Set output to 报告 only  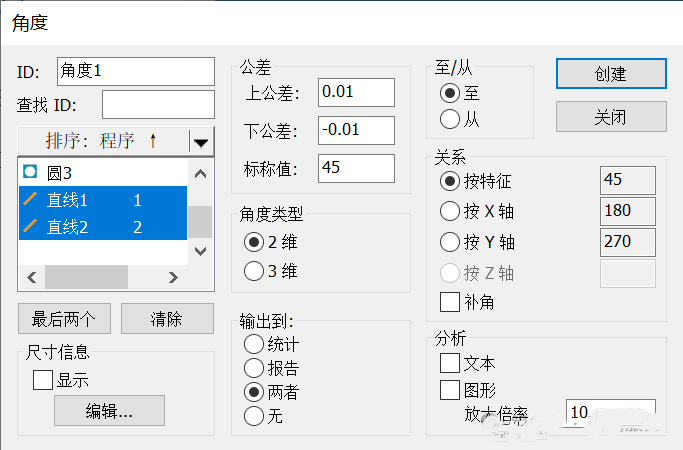point(255,368)
